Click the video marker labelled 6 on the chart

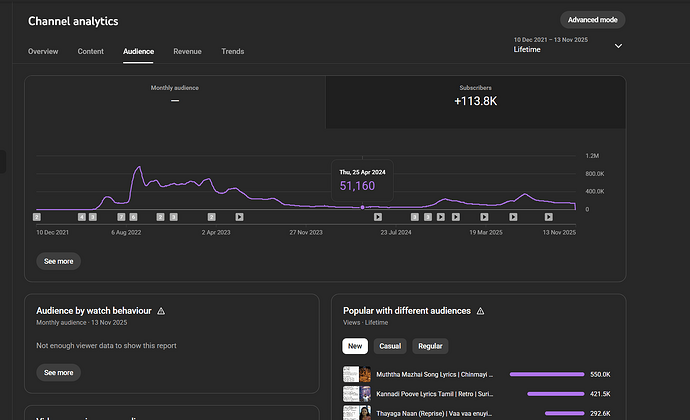133,216
